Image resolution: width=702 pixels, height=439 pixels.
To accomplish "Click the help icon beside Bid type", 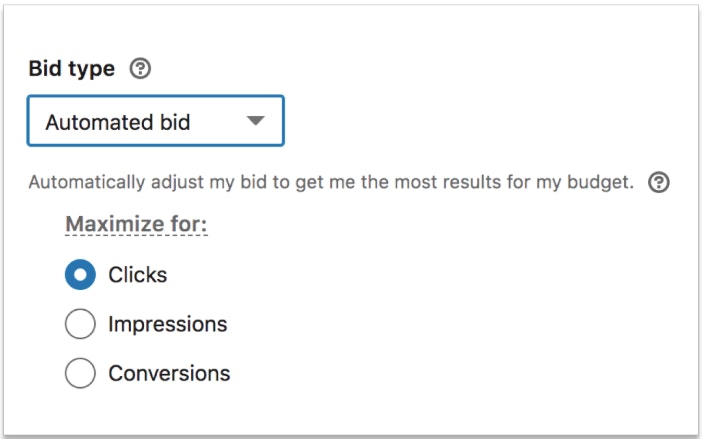I will point(141,69).
